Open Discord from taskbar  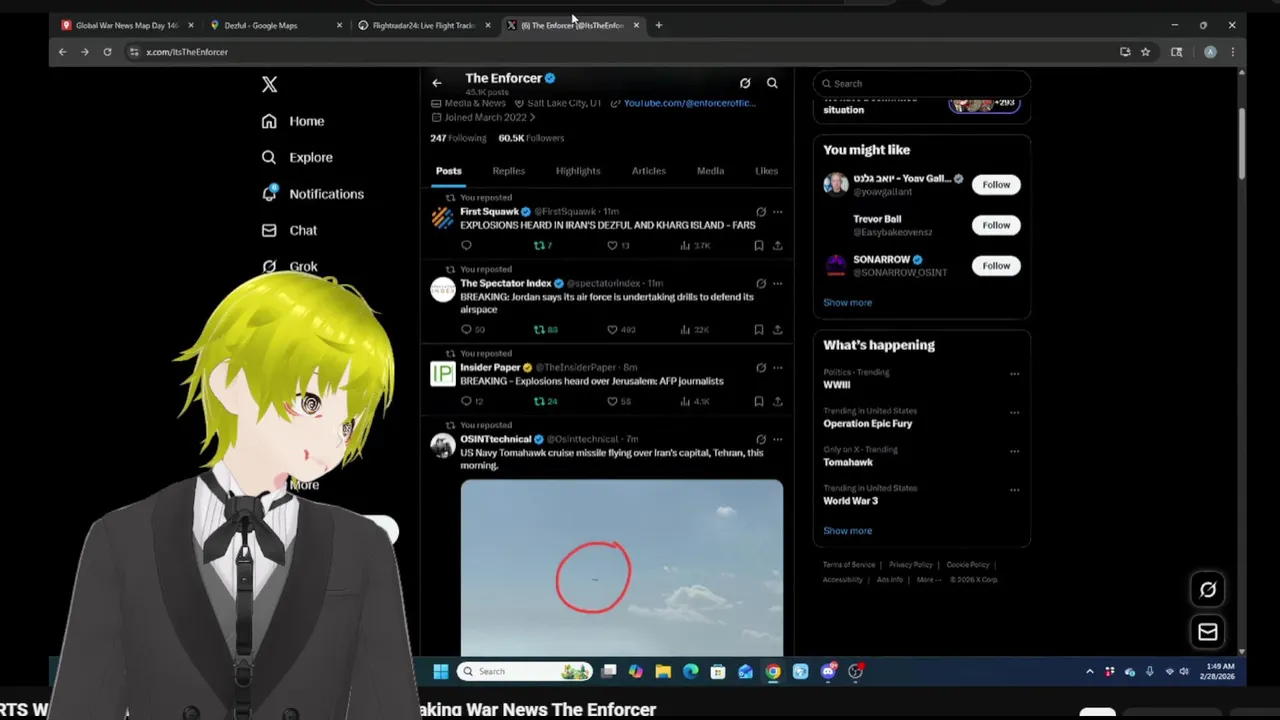click(x=828, y=672)
